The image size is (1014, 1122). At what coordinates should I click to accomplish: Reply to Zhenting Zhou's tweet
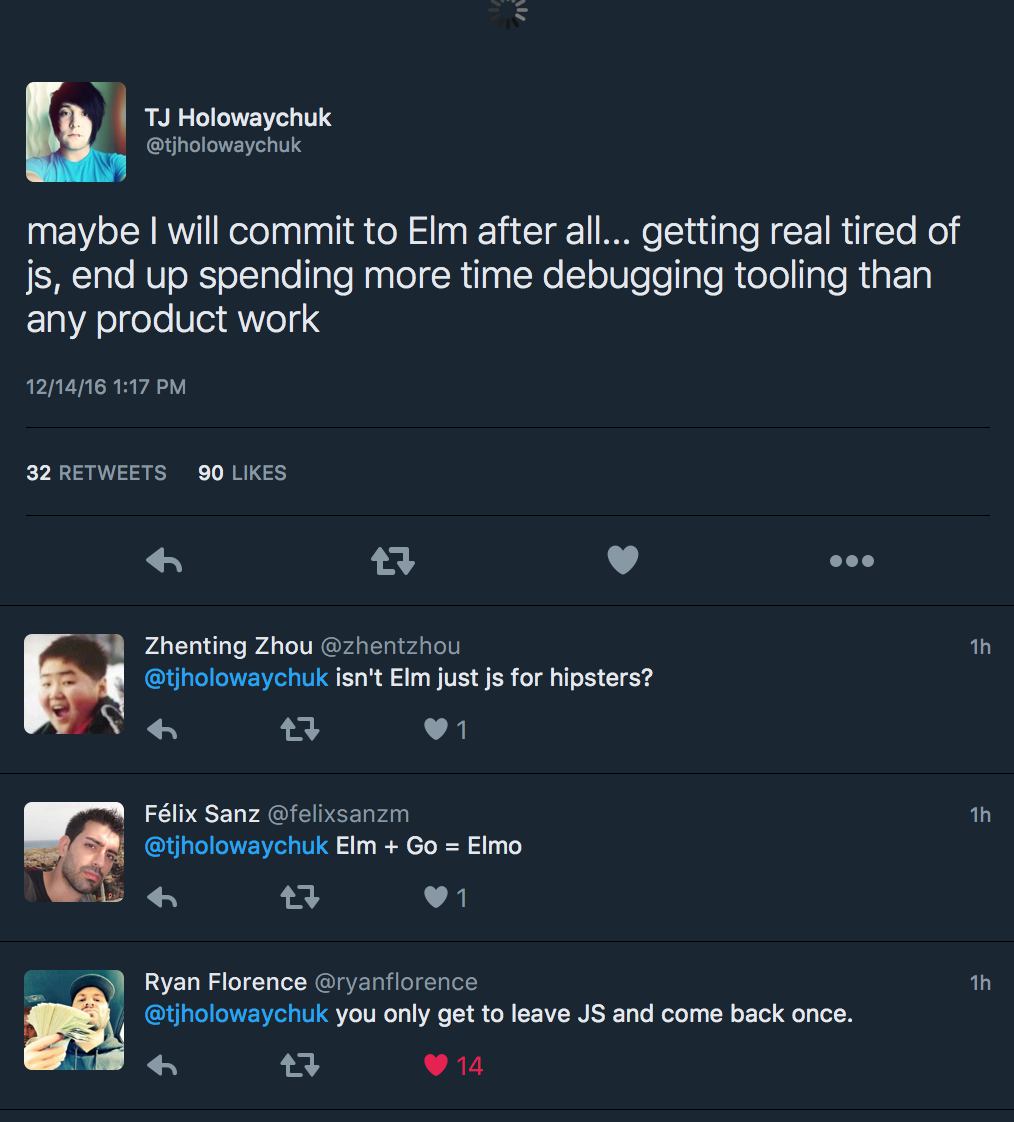tap(162, 730)
